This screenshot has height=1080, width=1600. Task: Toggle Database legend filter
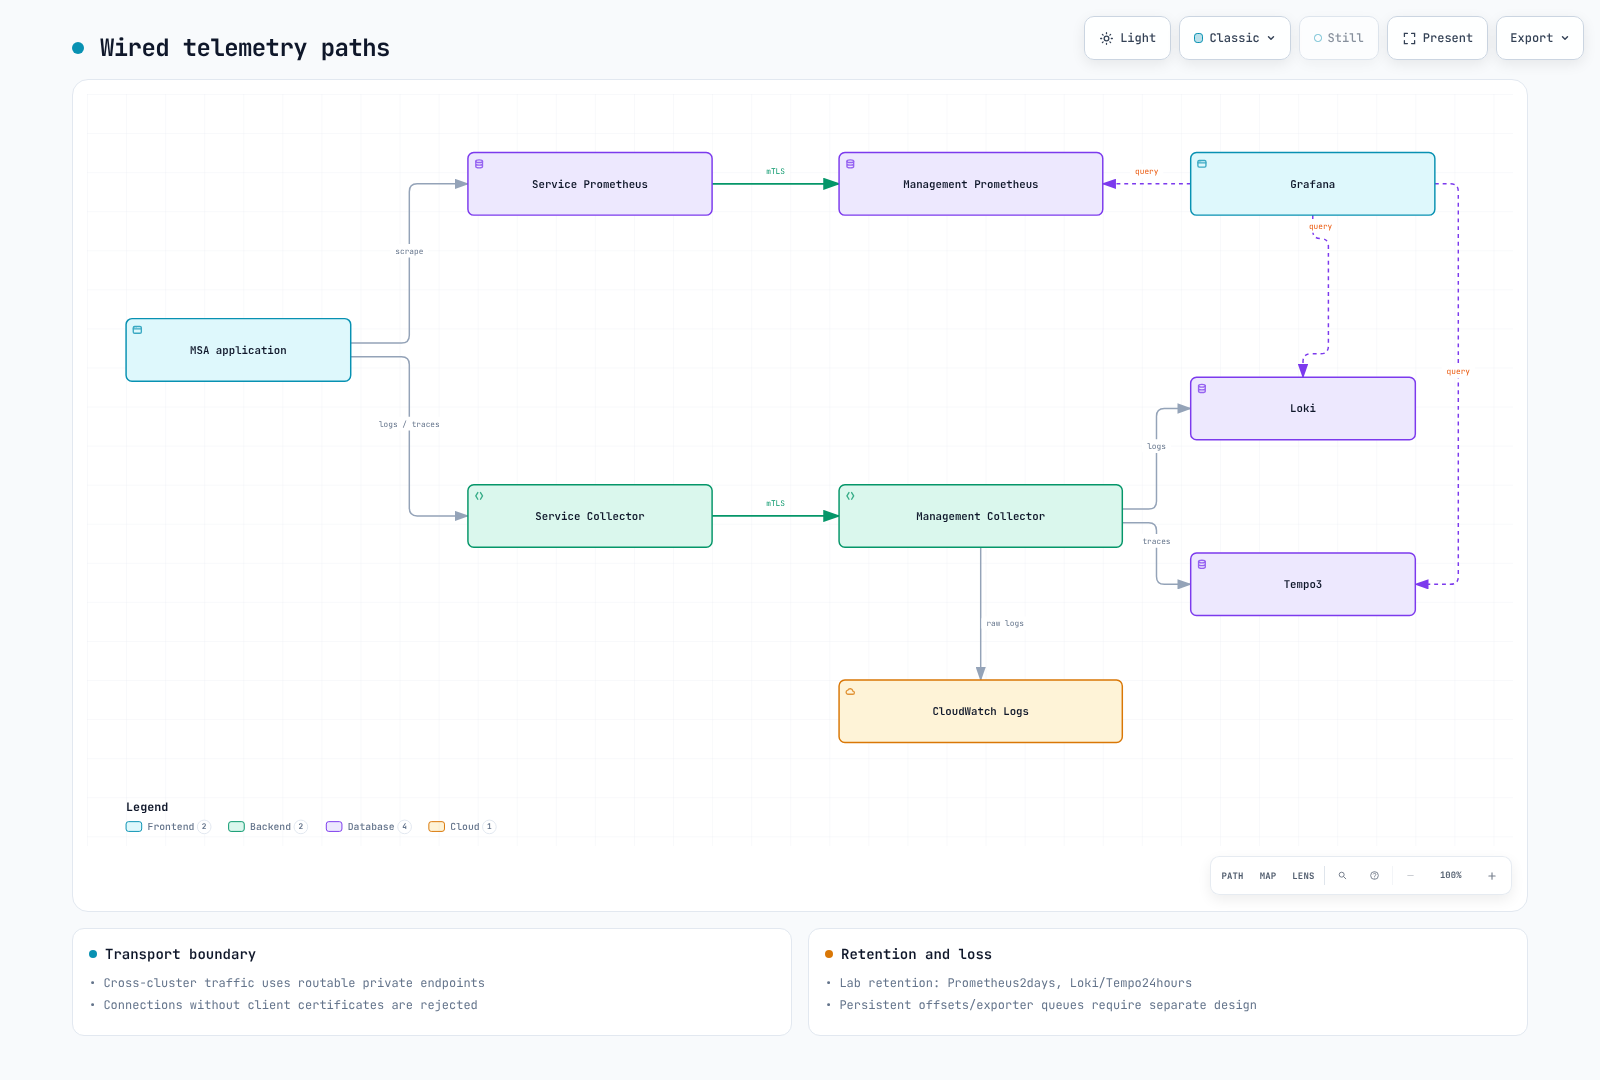tap(368, 827)
